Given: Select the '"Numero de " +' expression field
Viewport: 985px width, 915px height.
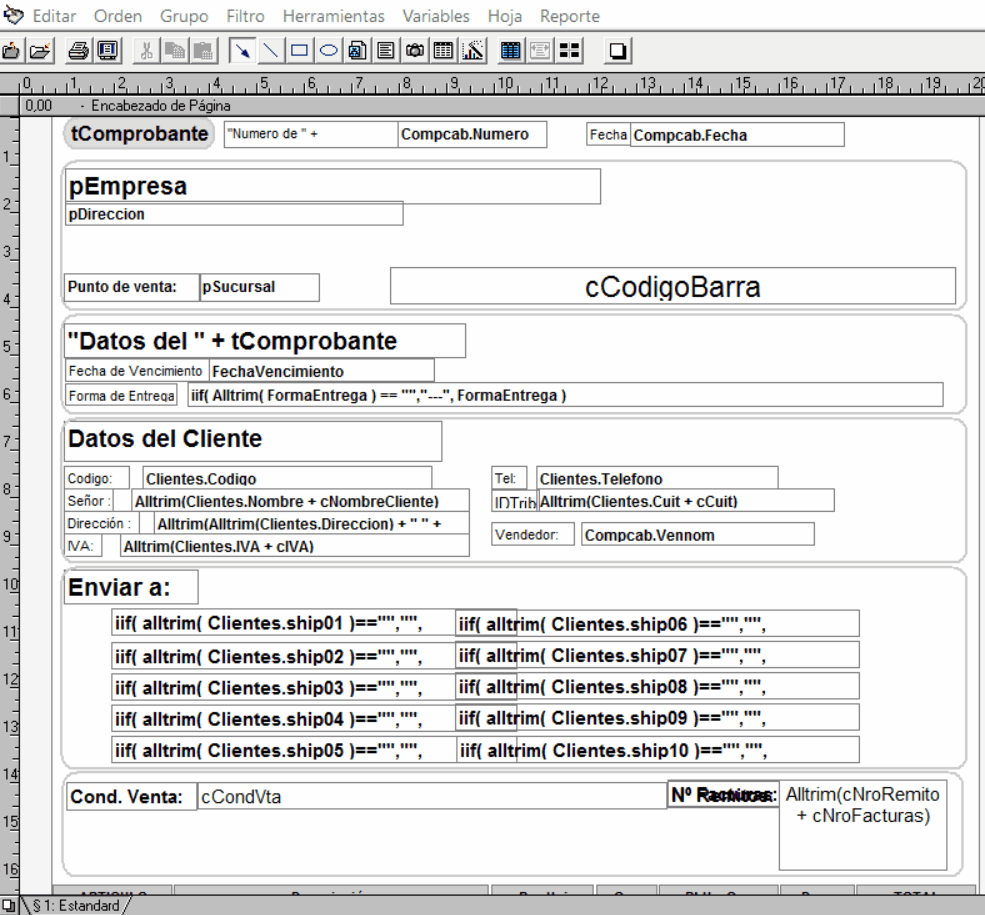Looking at the screenshot, I should point(311,134).
